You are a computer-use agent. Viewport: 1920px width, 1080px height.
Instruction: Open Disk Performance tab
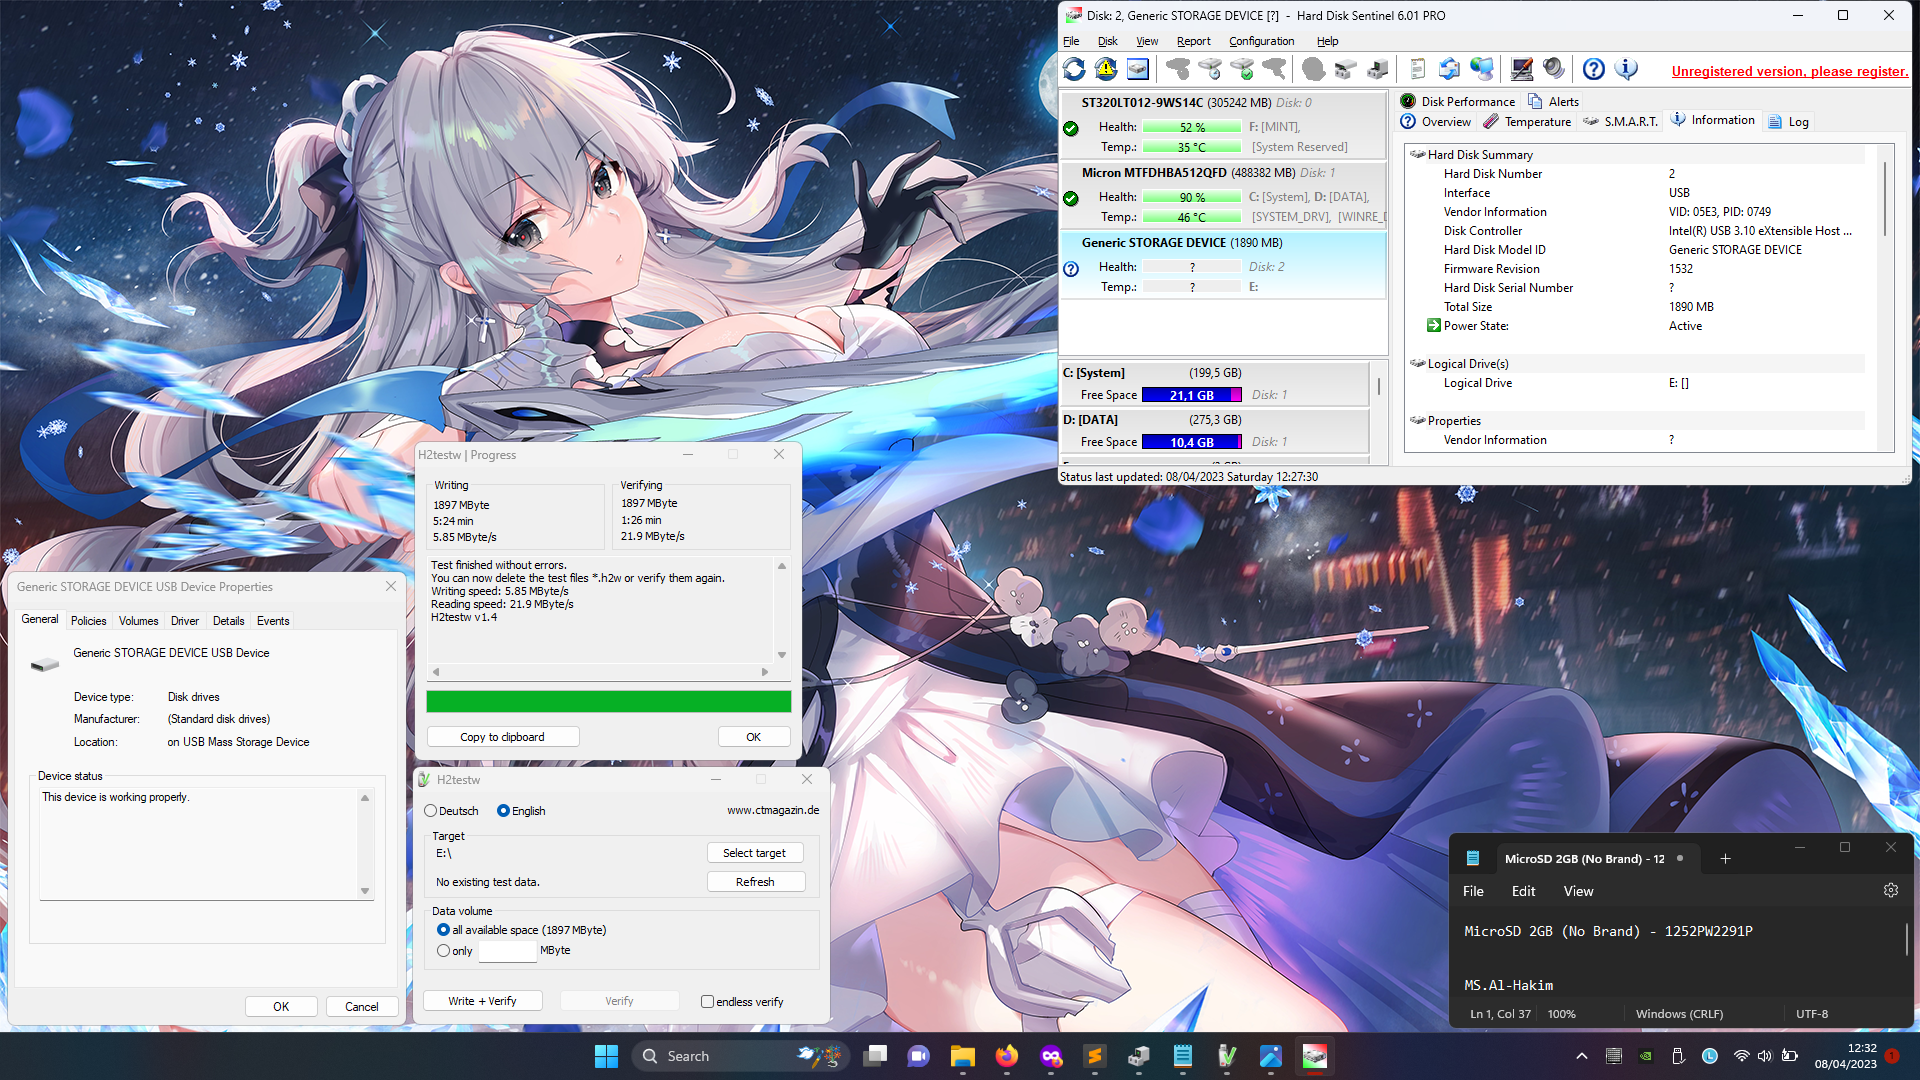pyautogui.click(x=1458, y=101)
